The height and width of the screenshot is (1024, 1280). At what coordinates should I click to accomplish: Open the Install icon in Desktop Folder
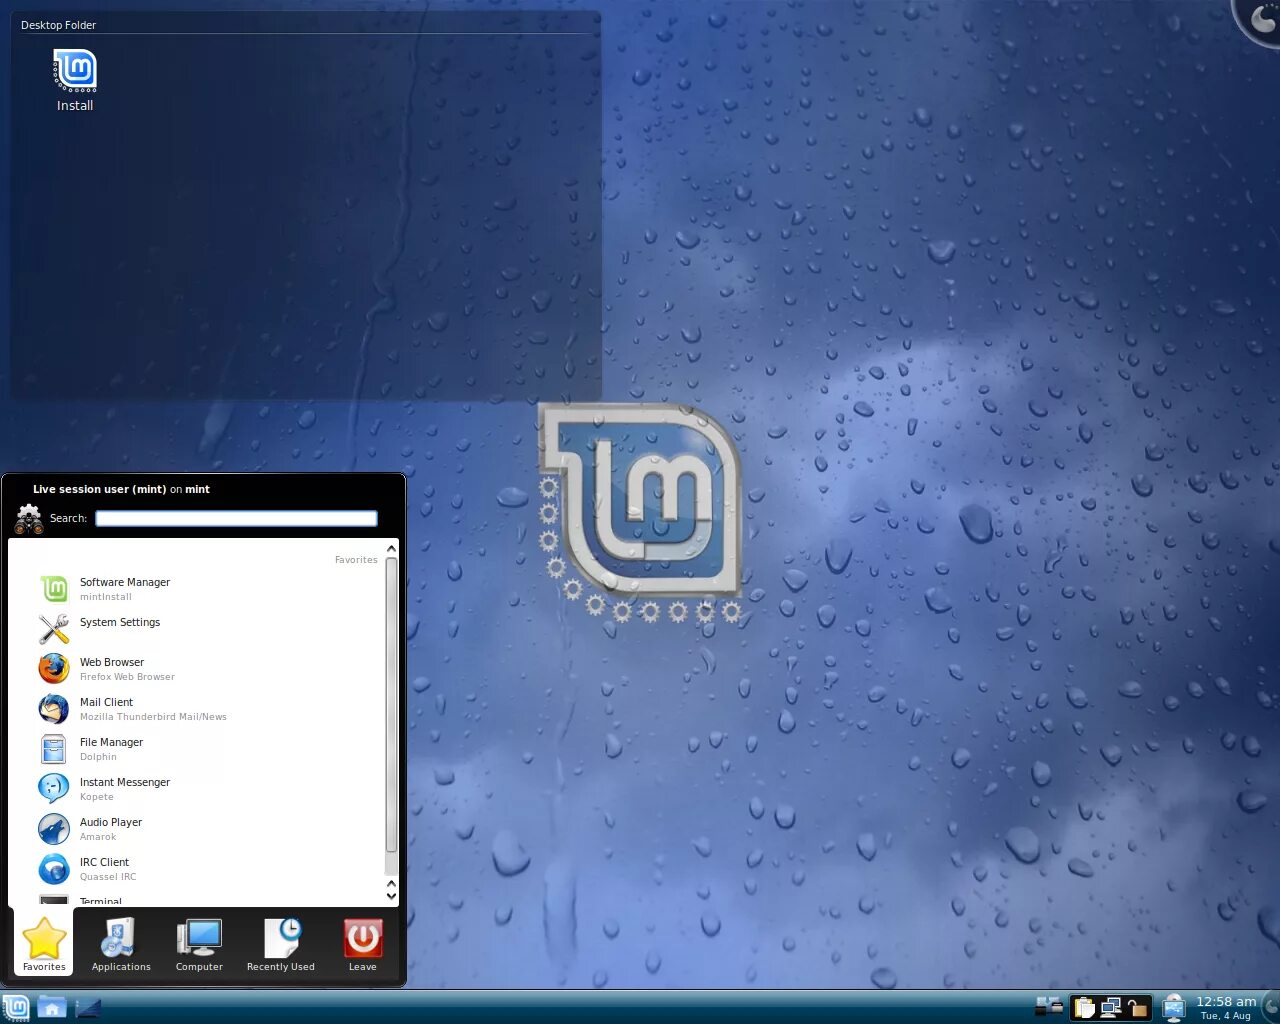coord(75,80)
